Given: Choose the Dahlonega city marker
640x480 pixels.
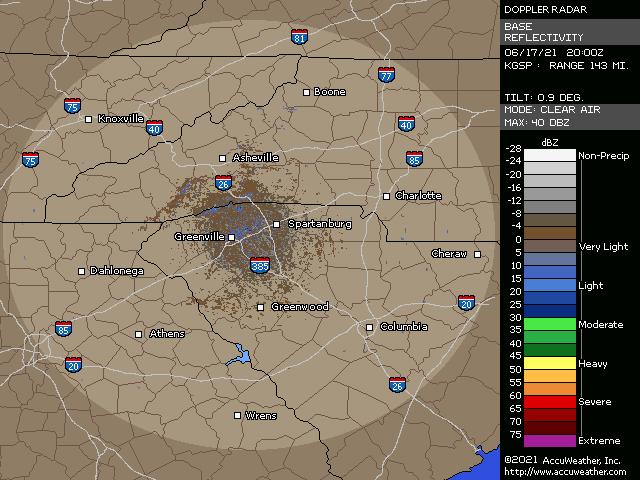Looking at the screenshot, I should (82, 271).
